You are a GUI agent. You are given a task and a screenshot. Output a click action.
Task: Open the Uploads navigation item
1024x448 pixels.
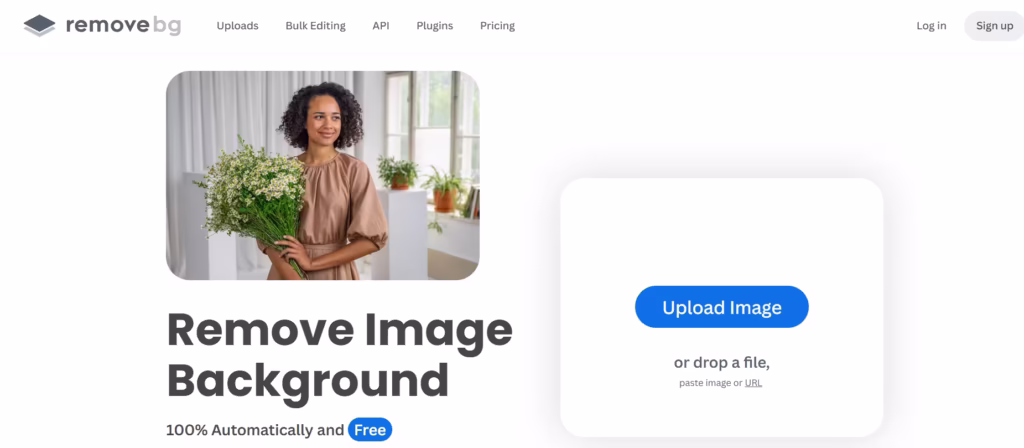238,26
